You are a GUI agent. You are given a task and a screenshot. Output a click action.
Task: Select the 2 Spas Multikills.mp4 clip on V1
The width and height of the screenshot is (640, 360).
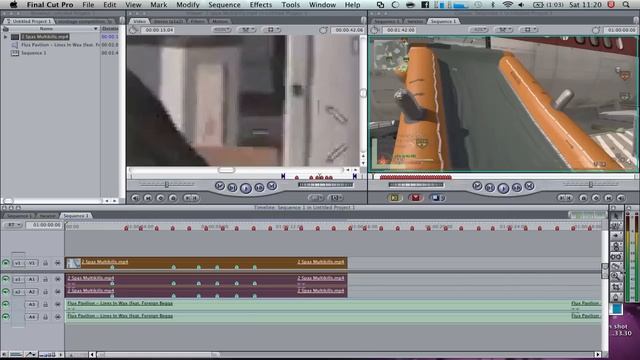206,263
